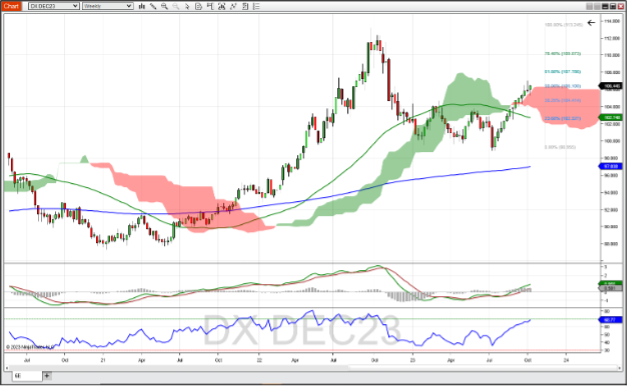Viewport: 628px width, 386px height.
Task: Click the scrollbar left arrow
Action: 7,367
